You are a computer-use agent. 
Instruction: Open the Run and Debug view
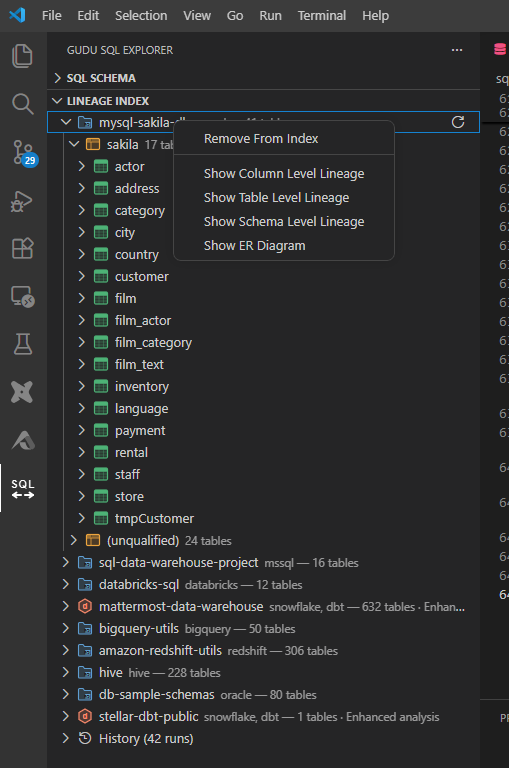22,201
